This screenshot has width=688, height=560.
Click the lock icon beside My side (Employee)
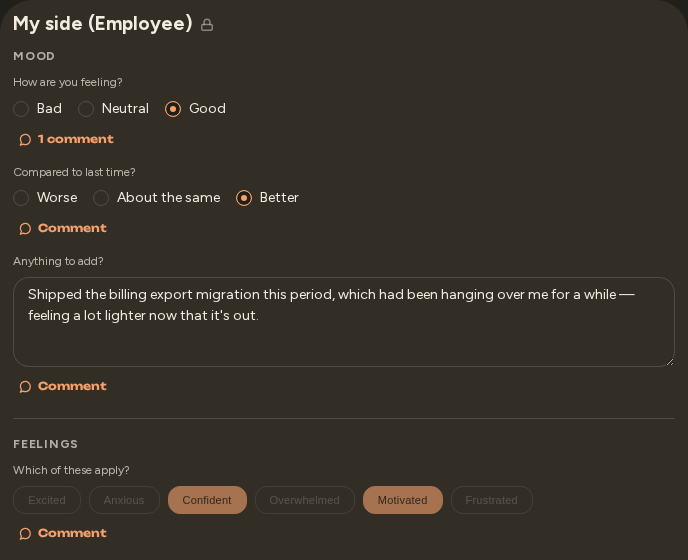pyautogui.click(x=207, y=25)
